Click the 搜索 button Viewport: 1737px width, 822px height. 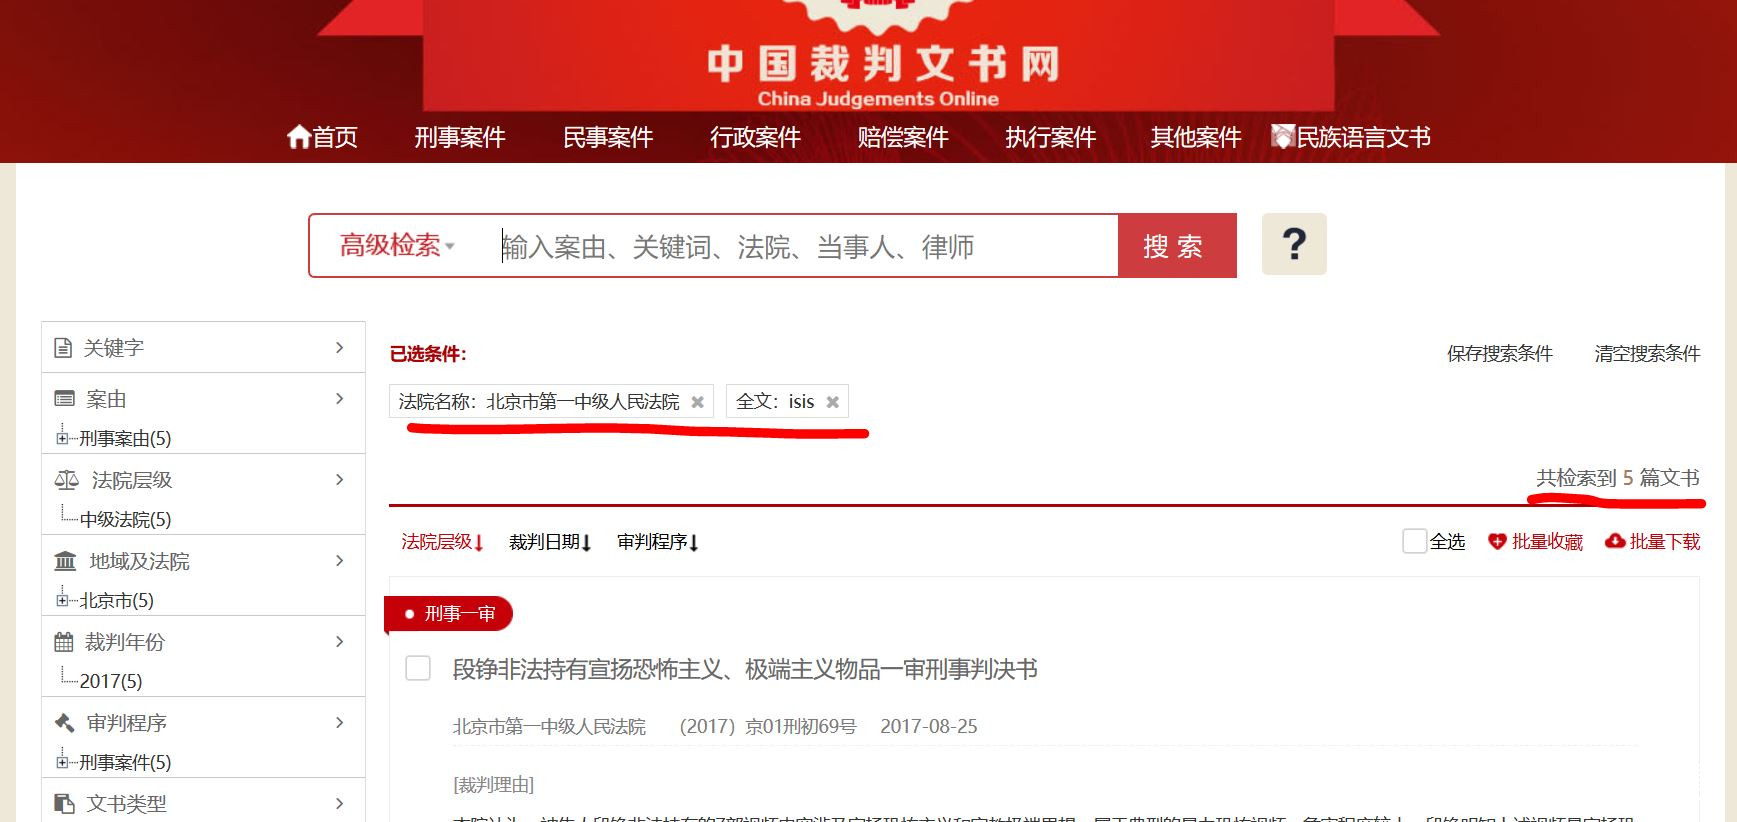coord(1177,245)
